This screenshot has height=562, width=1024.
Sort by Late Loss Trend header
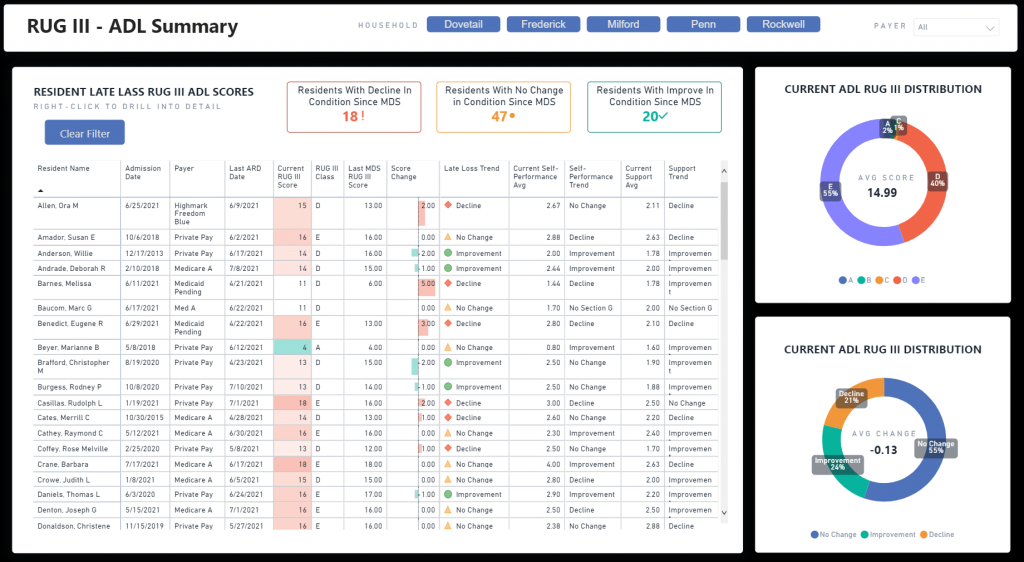point(472,168)
